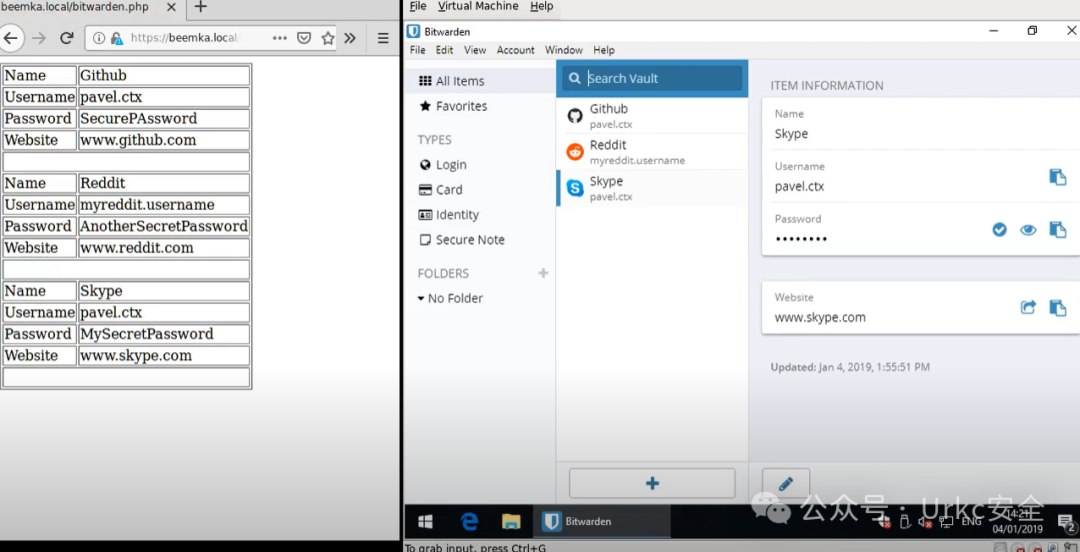
Task: Filter vault by Identity type
Action: click(x=448, y=215)
